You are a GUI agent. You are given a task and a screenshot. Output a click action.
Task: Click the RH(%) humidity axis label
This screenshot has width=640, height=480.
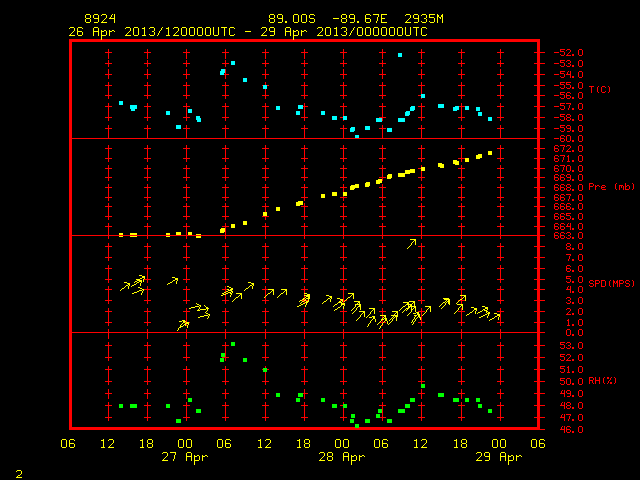click(x=602, y=381)
